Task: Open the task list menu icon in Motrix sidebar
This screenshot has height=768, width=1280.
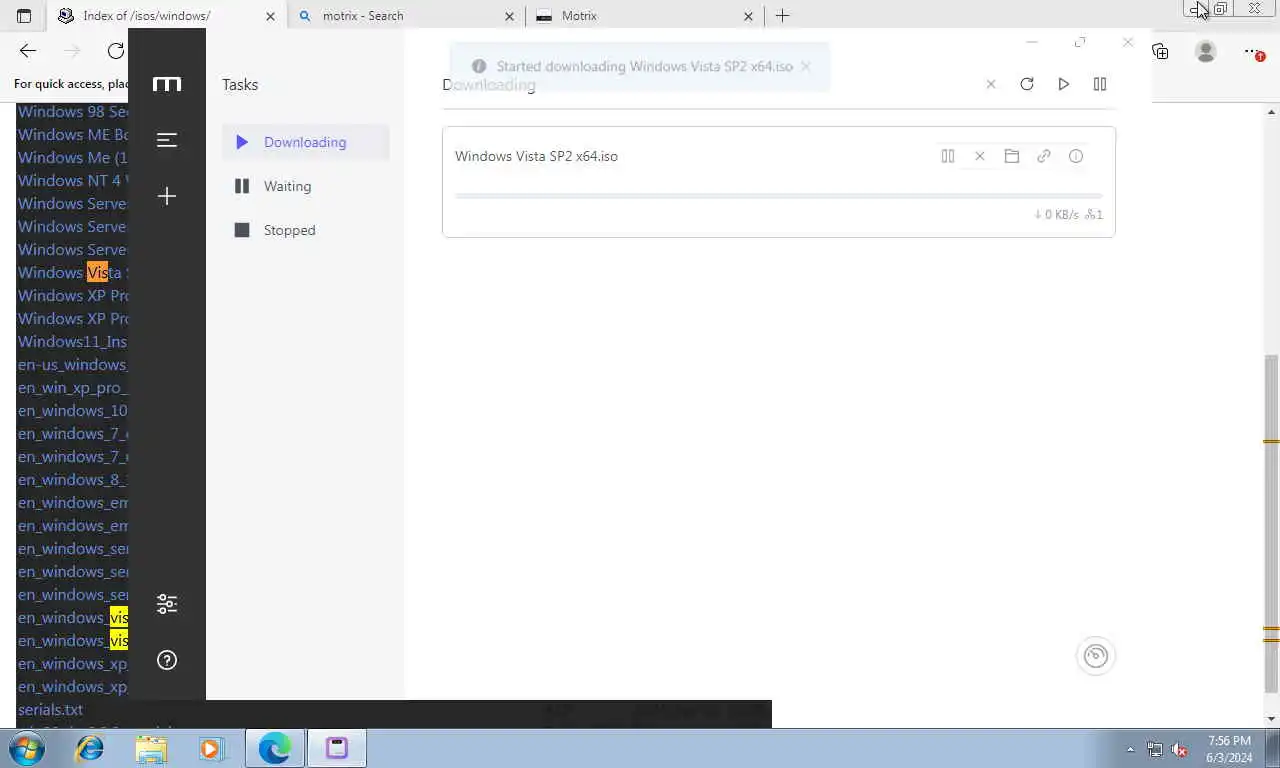Action: tap(167, 140)
